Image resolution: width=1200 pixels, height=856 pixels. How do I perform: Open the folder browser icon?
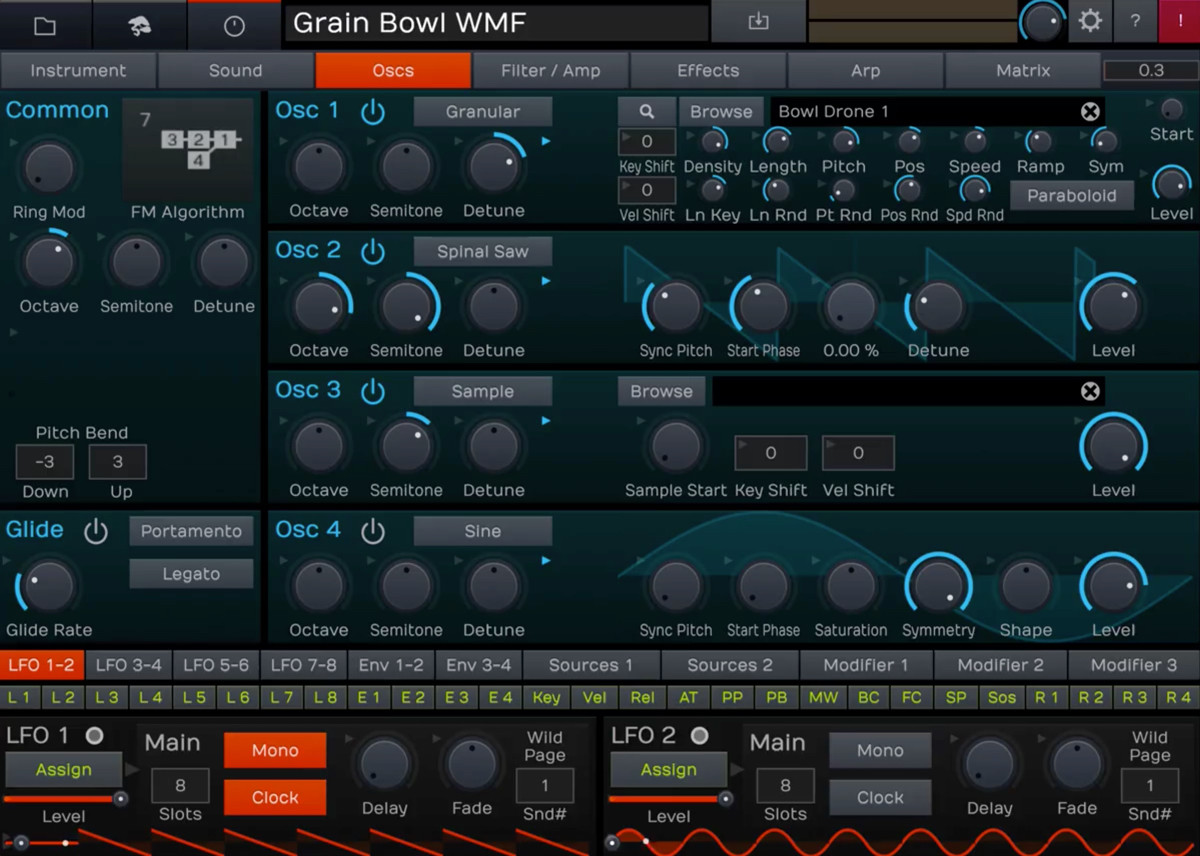(x=45, y=26)
